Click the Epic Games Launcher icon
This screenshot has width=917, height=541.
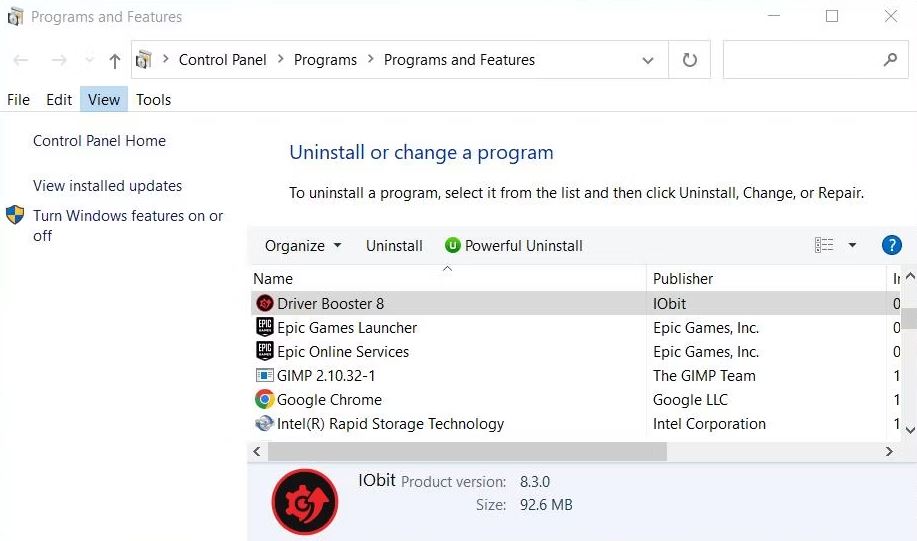[264, 327]
